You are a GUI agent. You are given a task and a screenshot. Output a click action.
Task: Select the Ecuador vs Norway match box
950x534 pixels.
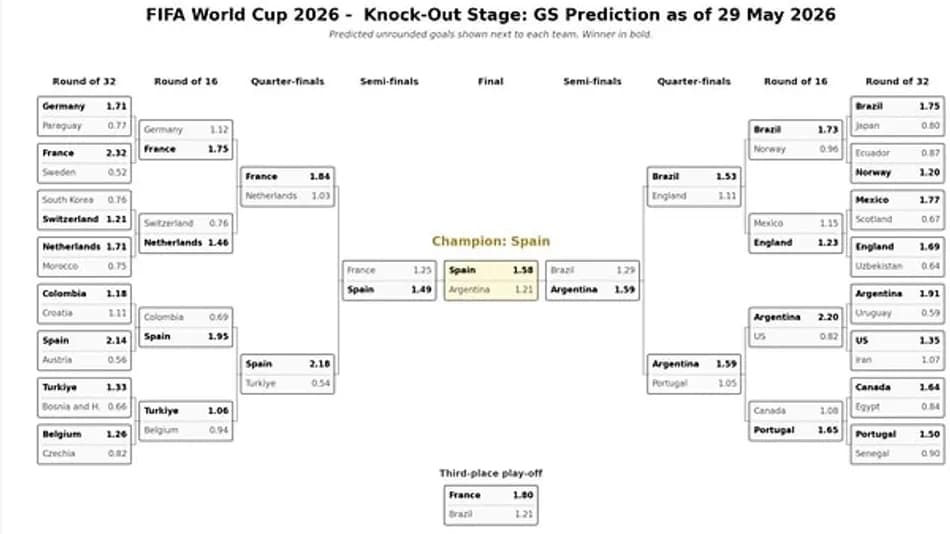click(897, 162)
